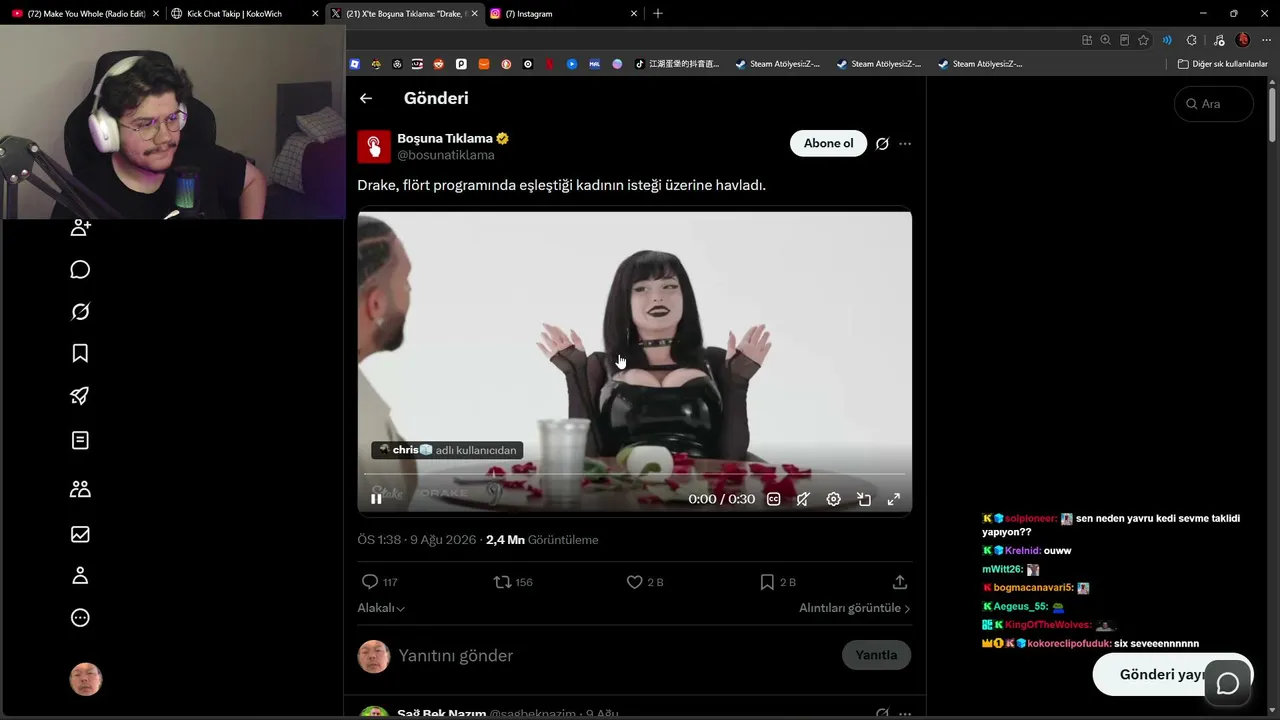
Task: Open the TikTok bookmark with Chinese title
Action: 678,64
